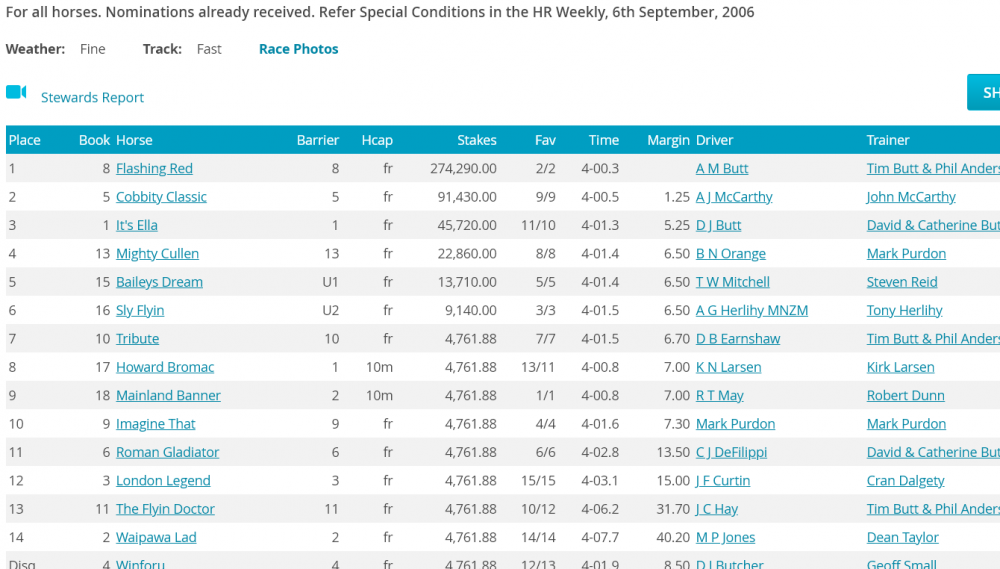Click the video camera icon
Screen dimensions: 1000x569
pyautogui.click(x=16, y=93)
